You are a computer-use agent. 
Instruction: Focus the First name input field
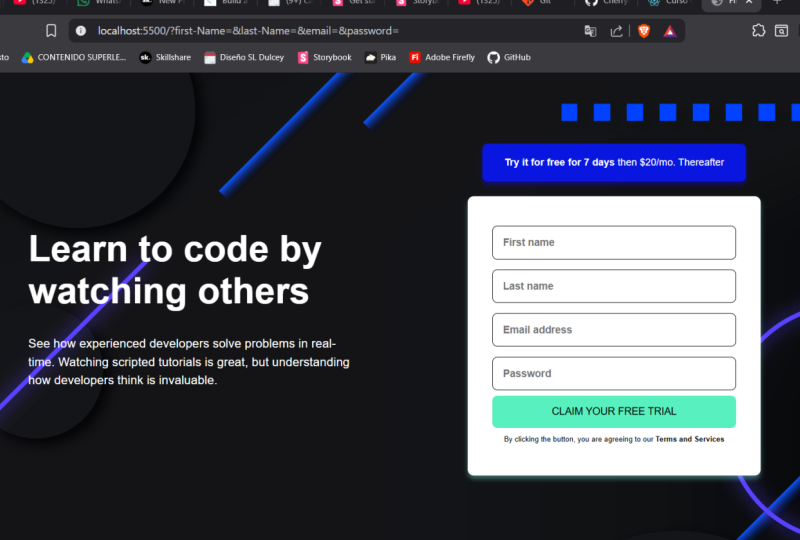coord(614,242)
